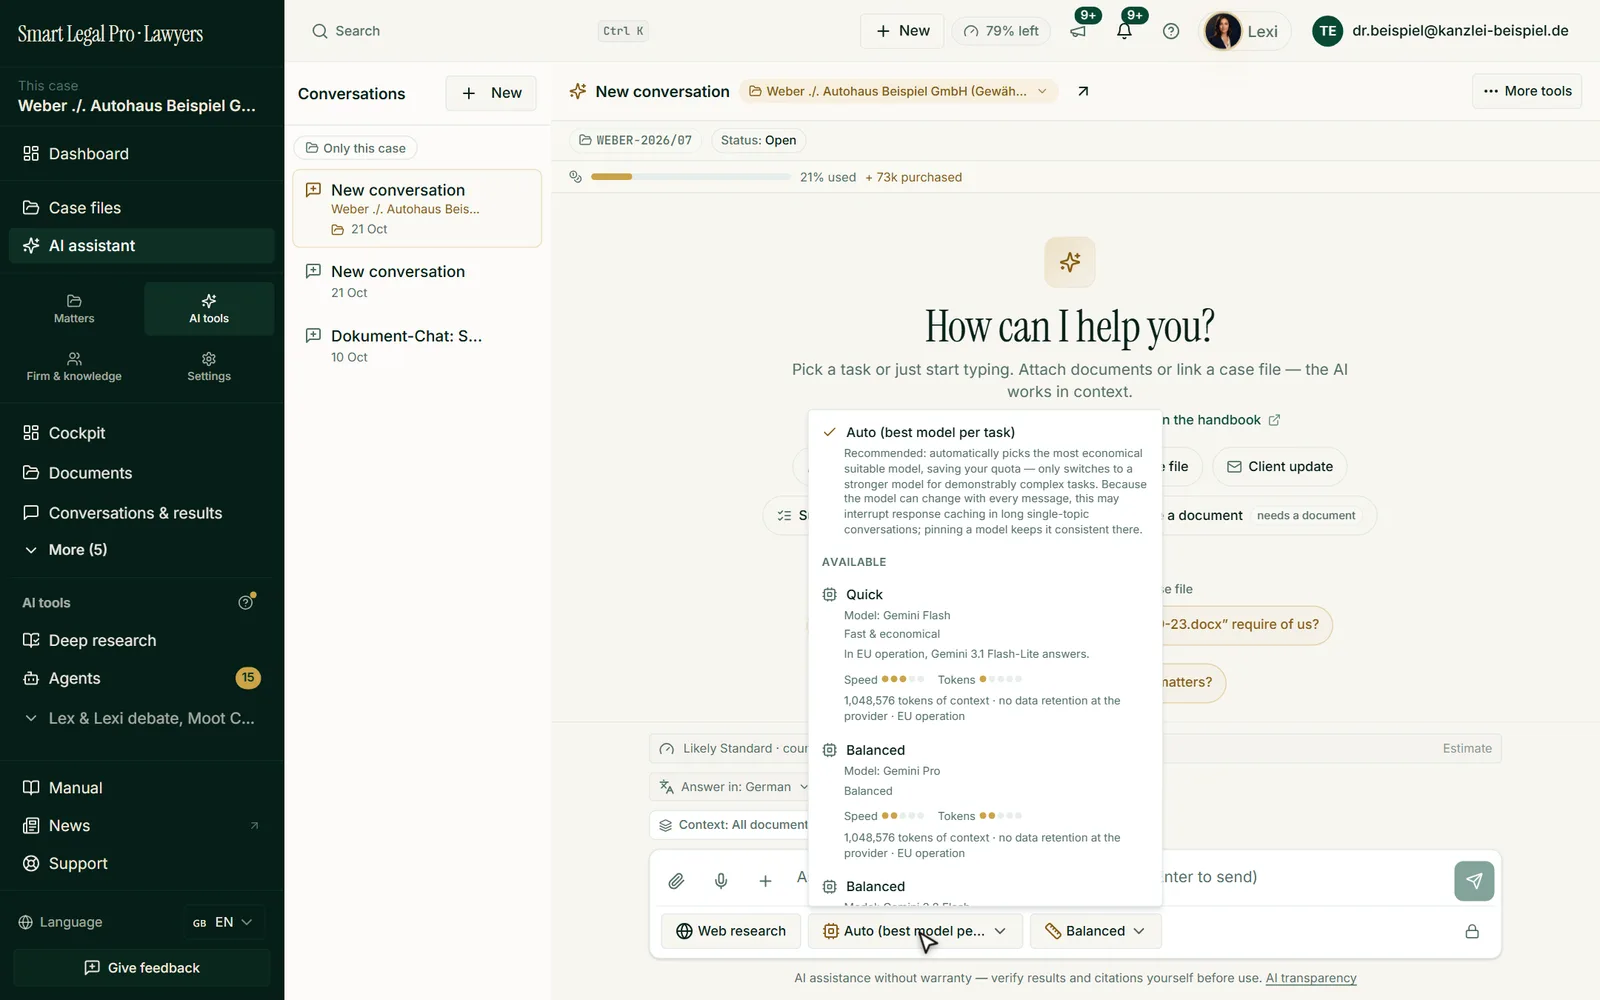
Task: Click the microphone dictation icon
Action: 721,881
